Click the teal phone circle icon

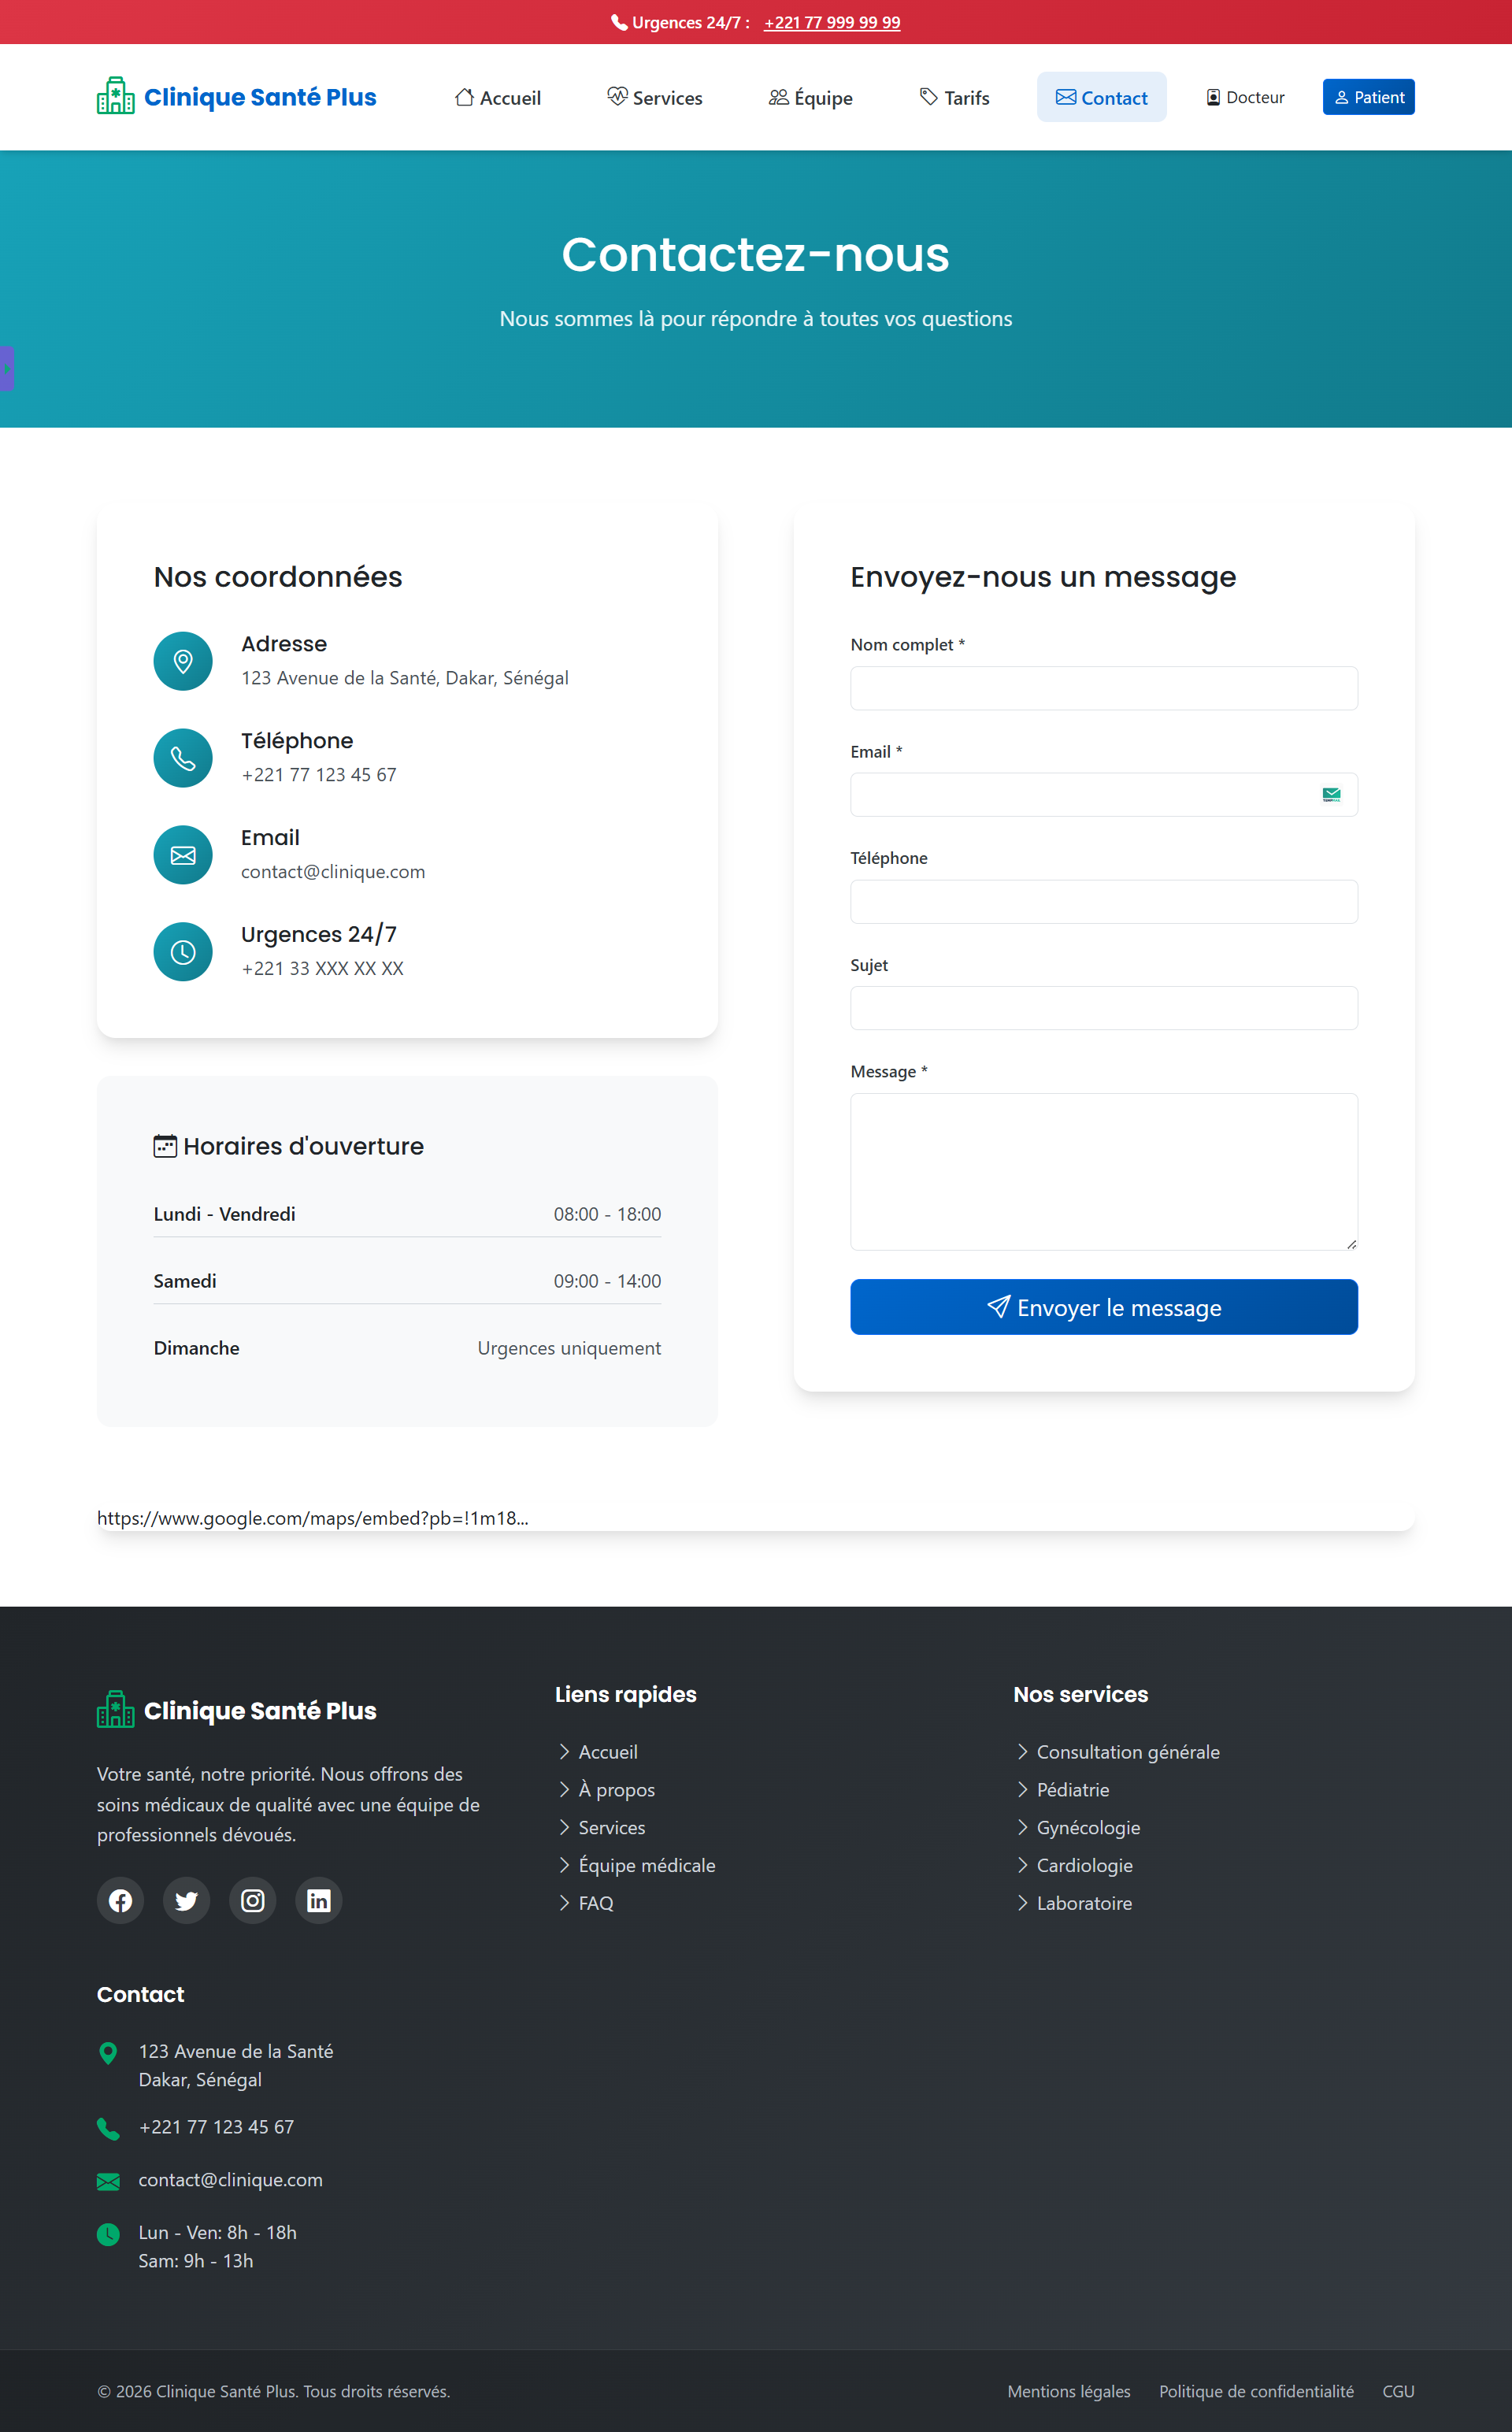(183, 758)
